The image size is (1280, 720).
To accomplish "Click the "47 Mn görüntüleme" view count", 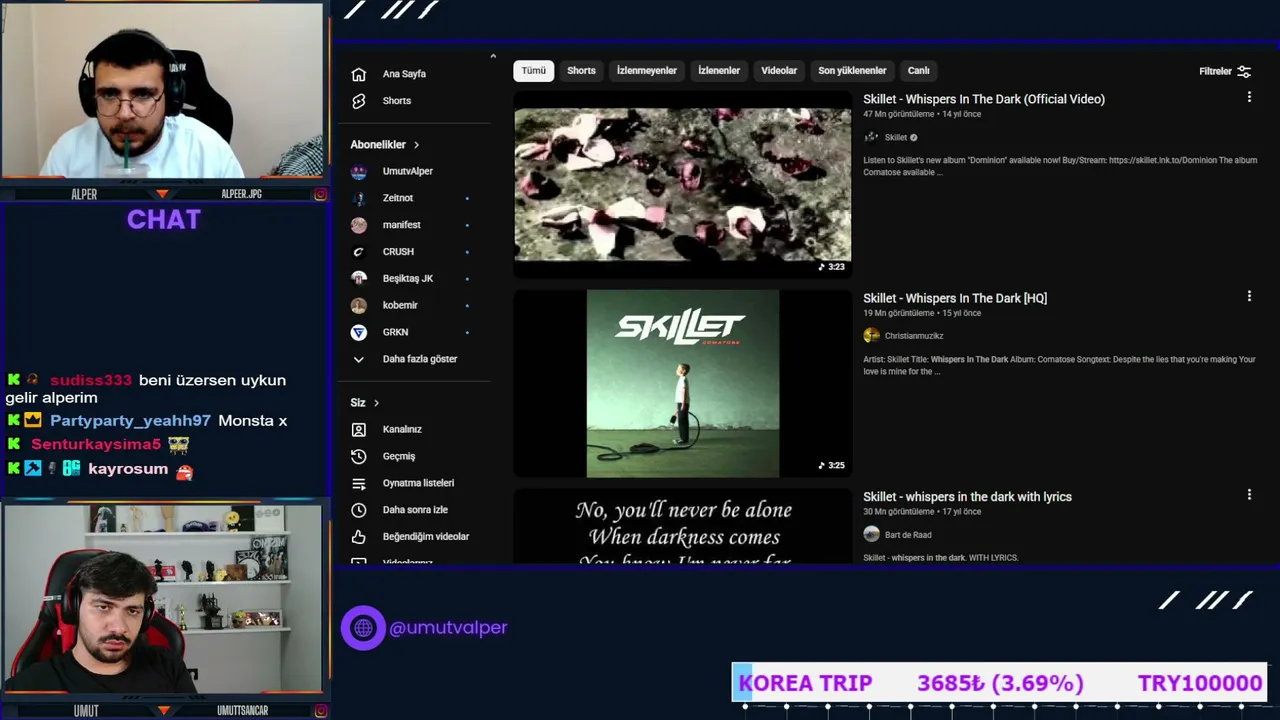I will tap(899, 114).
